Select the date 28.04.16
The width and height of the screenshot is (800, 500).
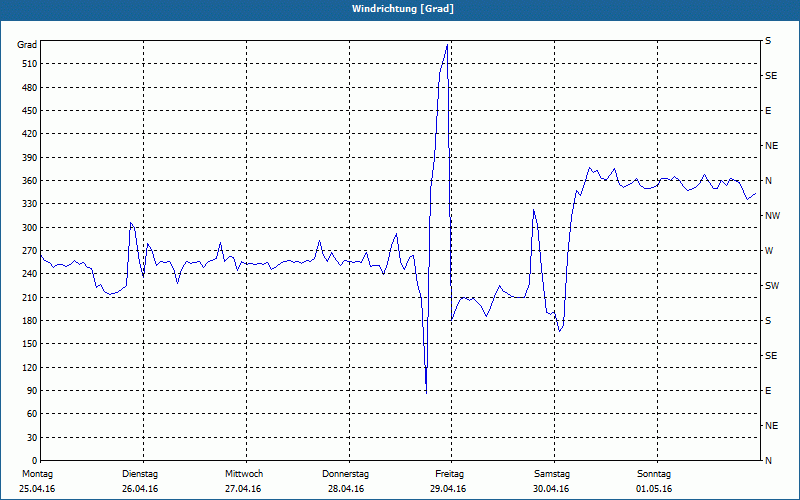[x=346, y=489]
